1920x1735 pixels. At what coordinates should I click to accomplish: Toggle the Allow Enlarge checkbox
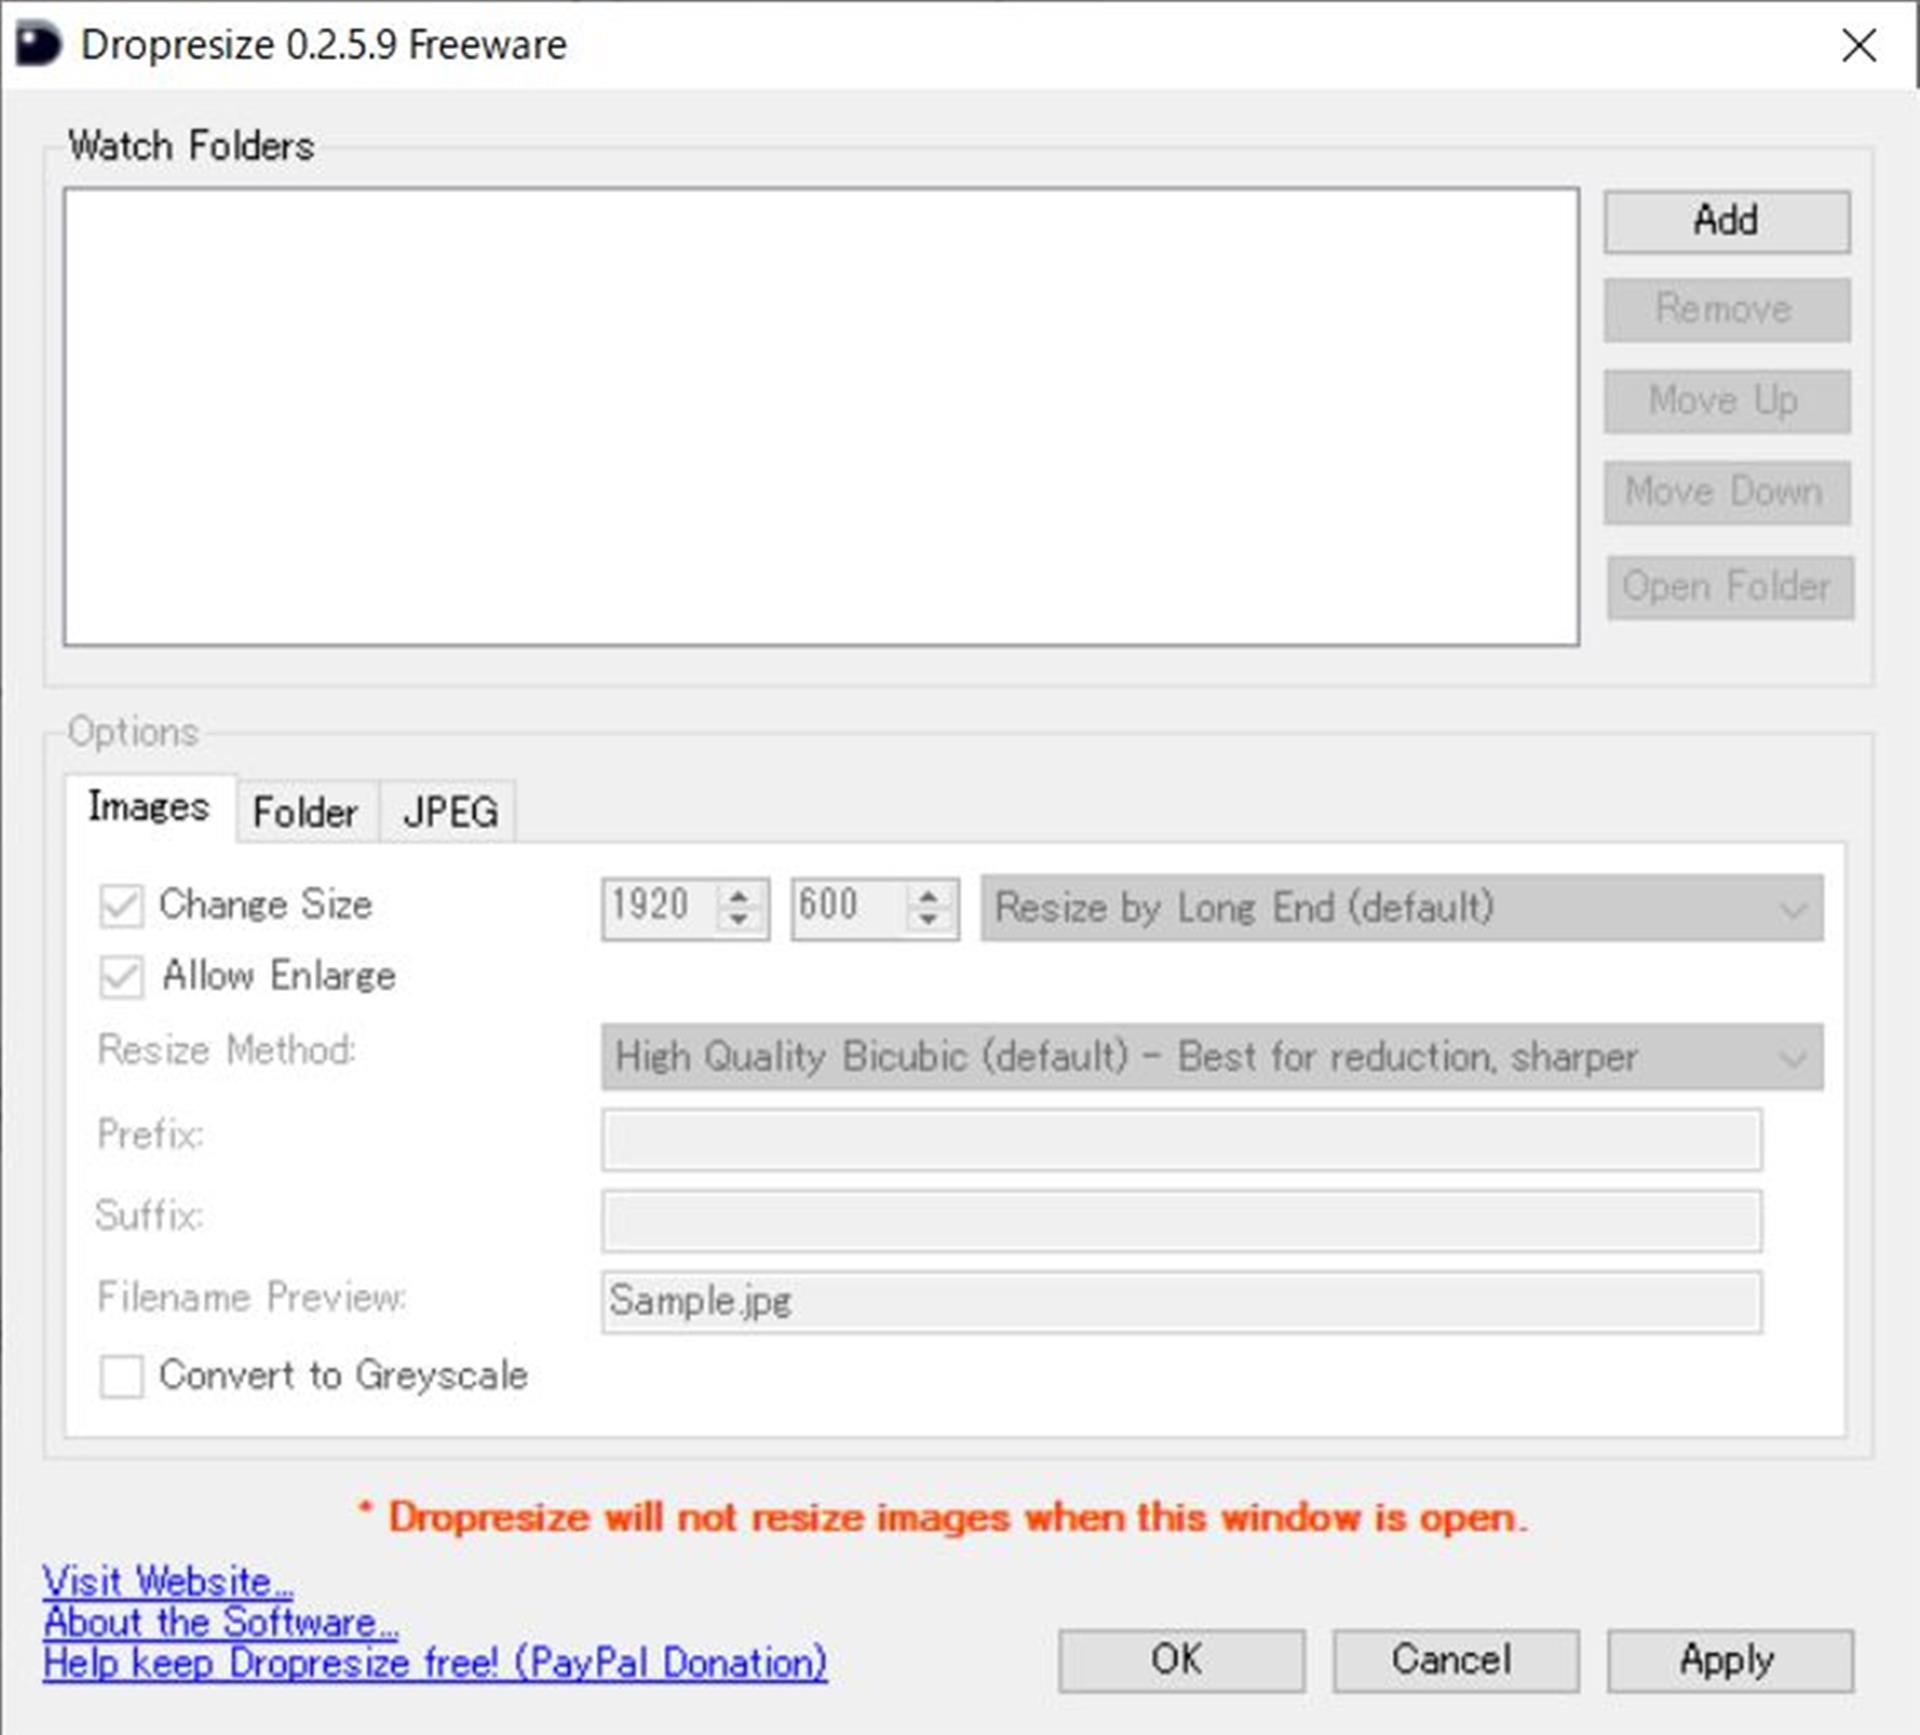click(121, 977)
